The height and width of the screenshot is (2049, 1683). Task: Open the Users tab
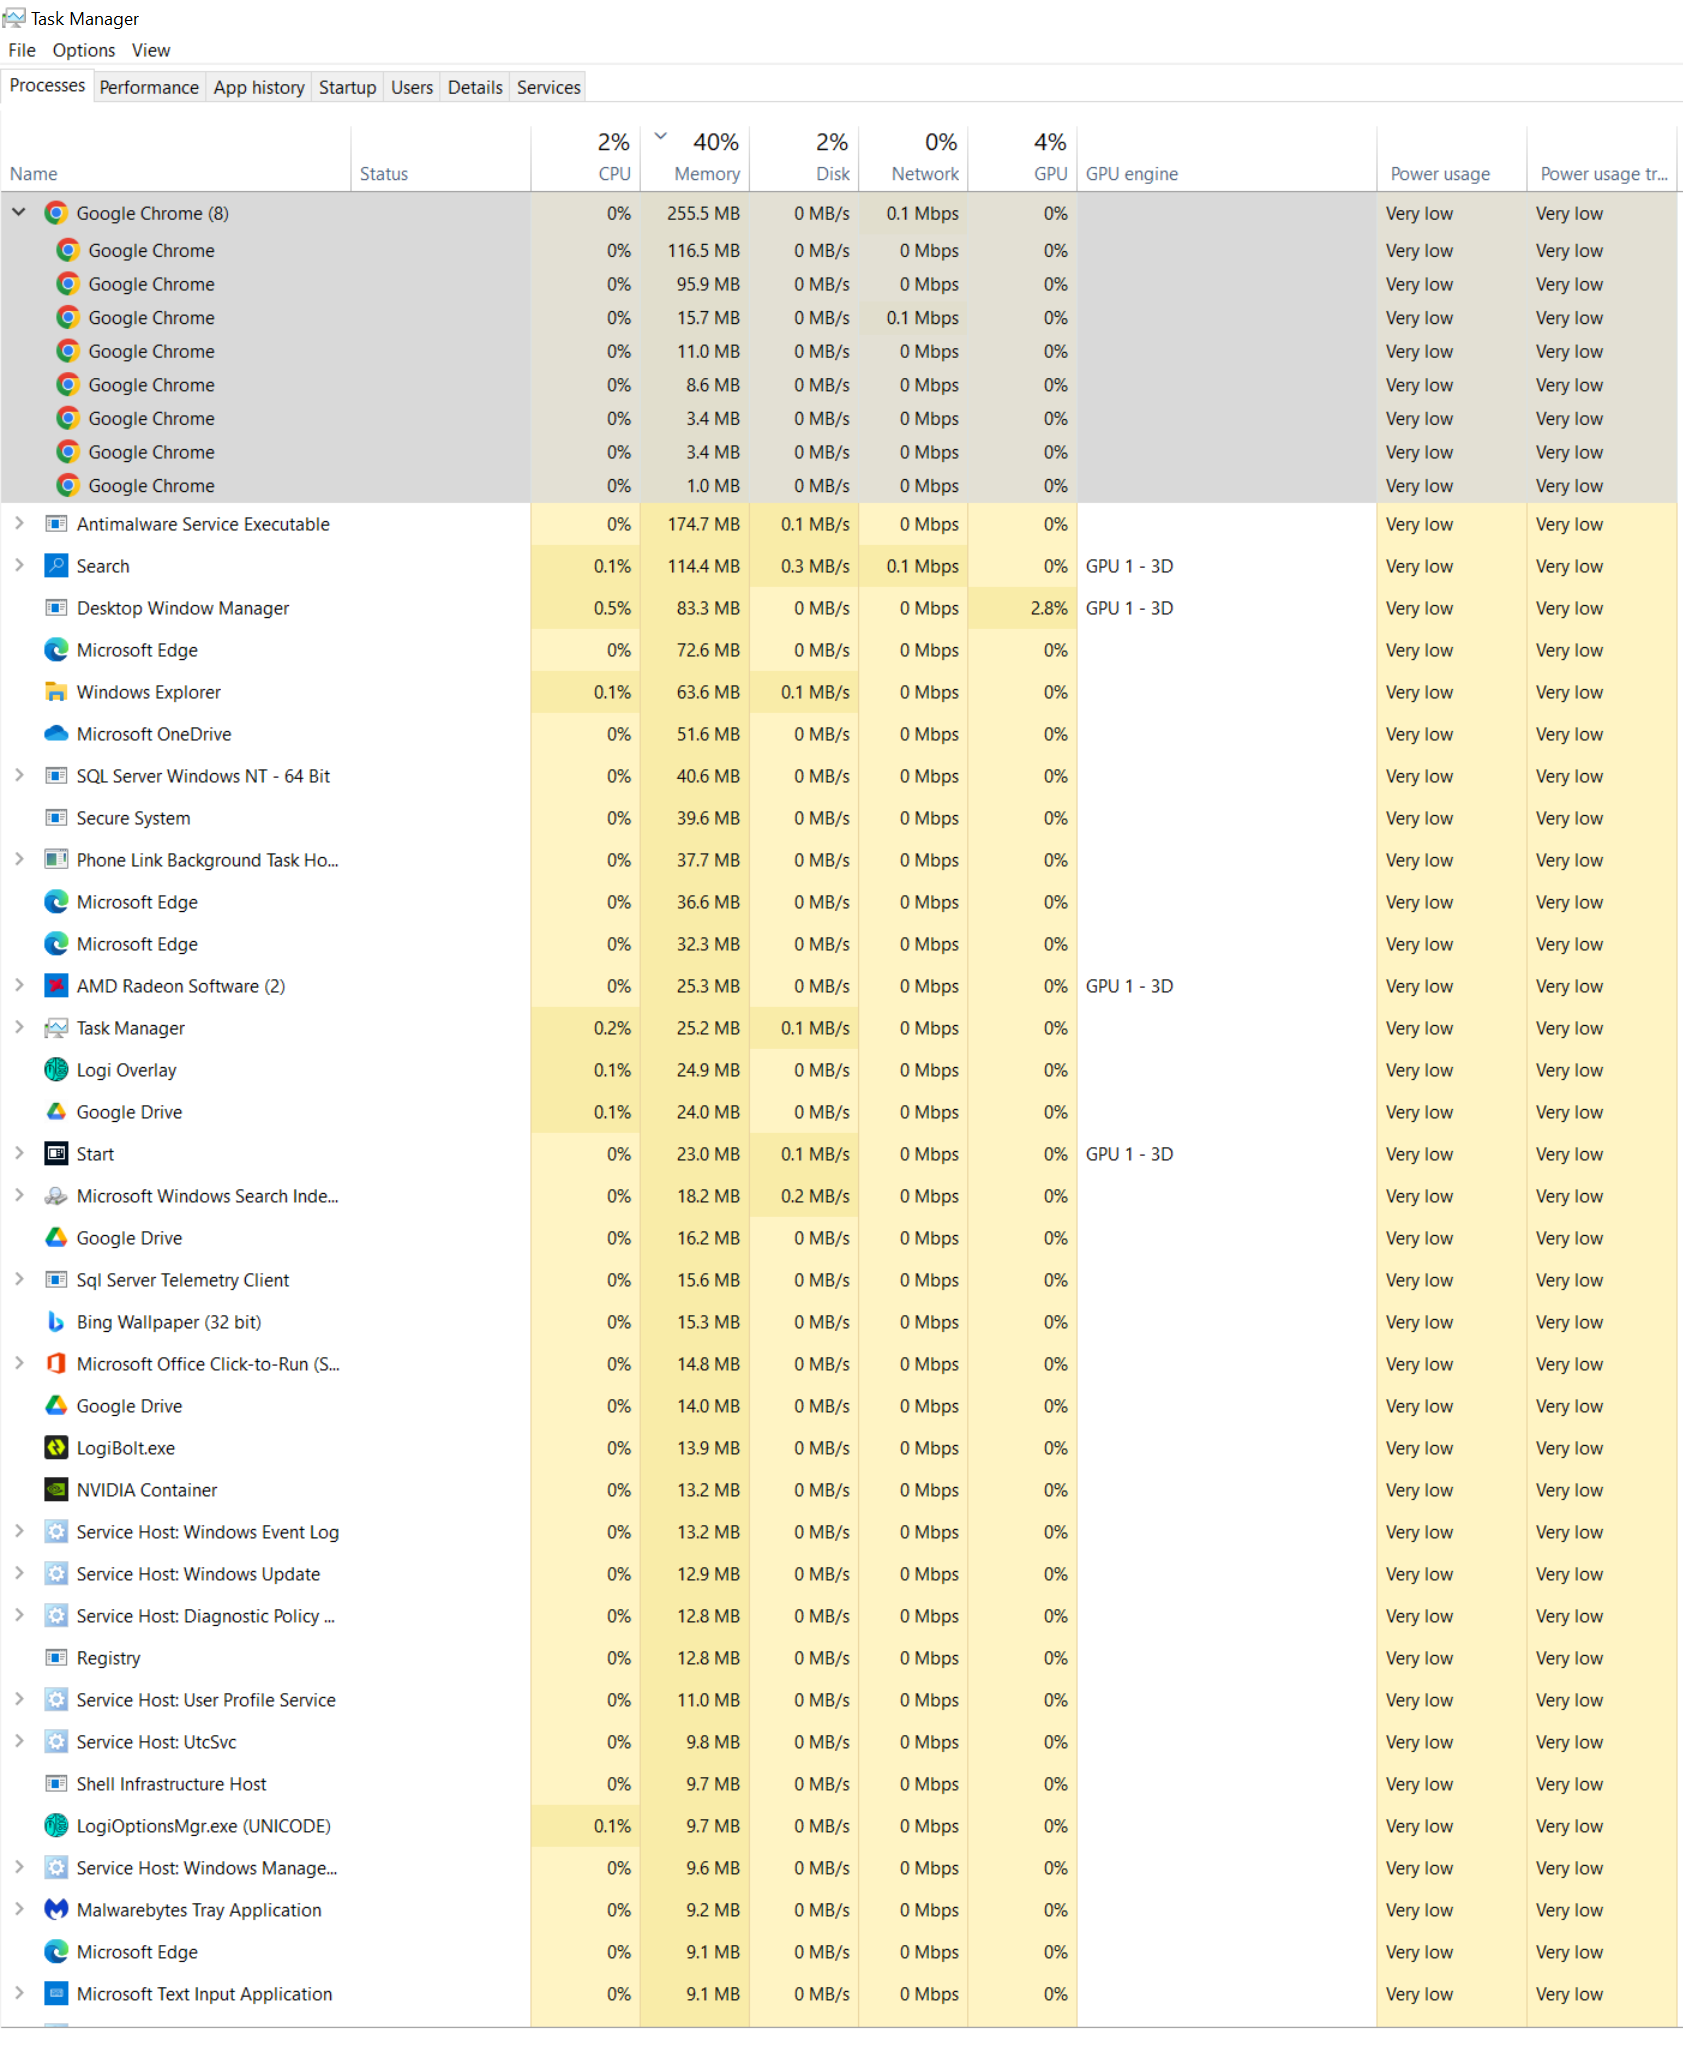[x=412, y=87]
